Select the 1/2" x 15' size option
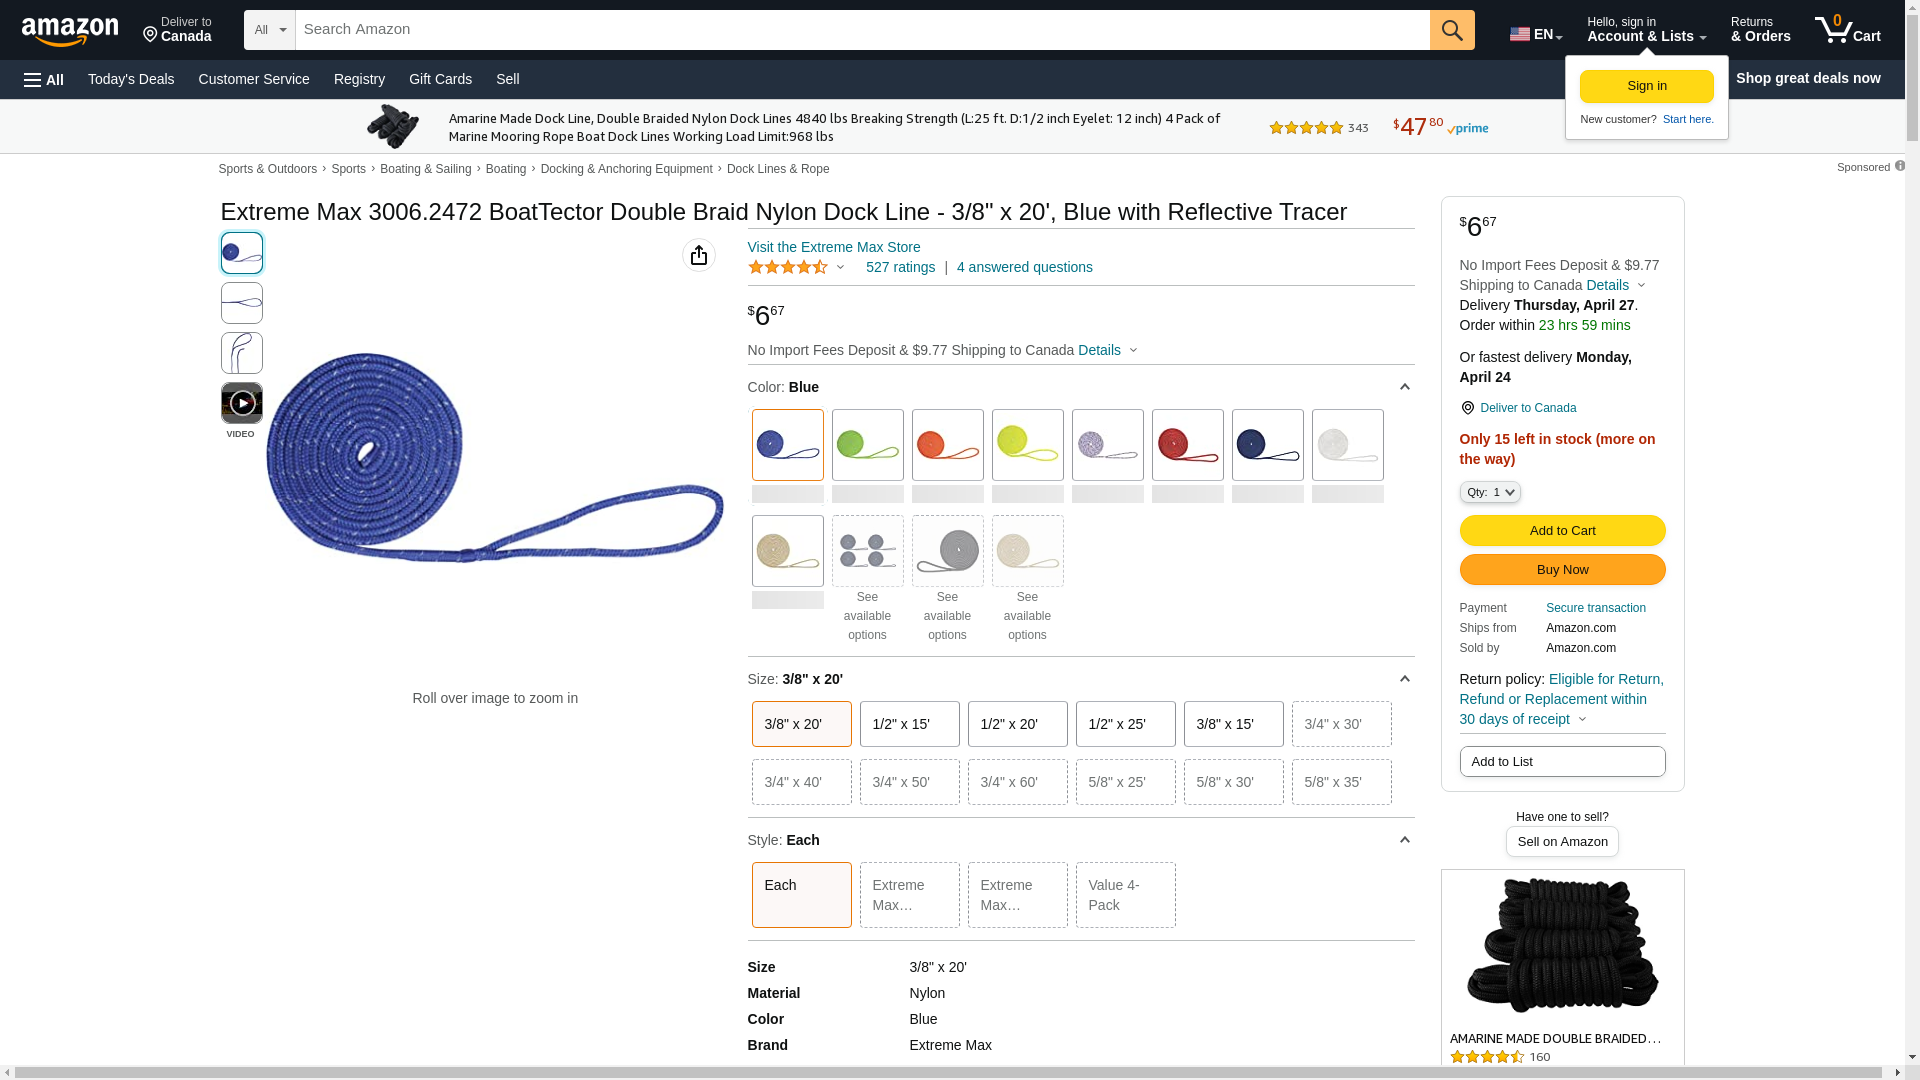The height and width of the screenshot is (1080, 1920). click(x=910, y=724)
